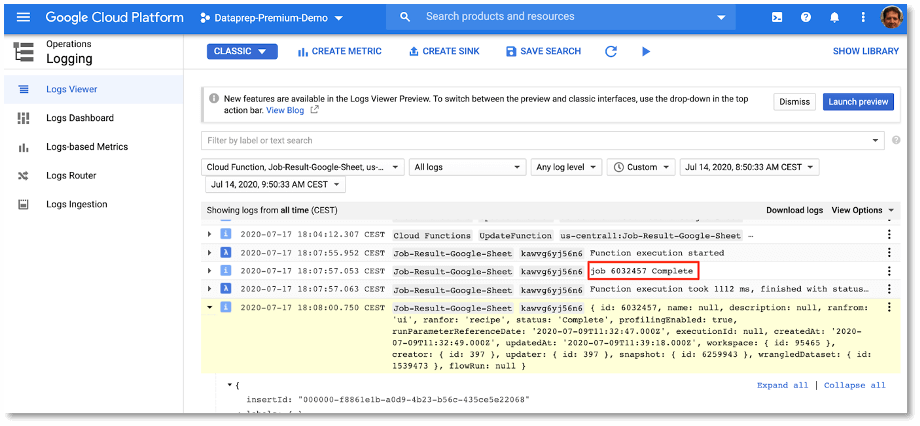The width and height of the screenshot is (920, 426).
Task: Open options menu for Function execution took row
Action: pos(889,289)
